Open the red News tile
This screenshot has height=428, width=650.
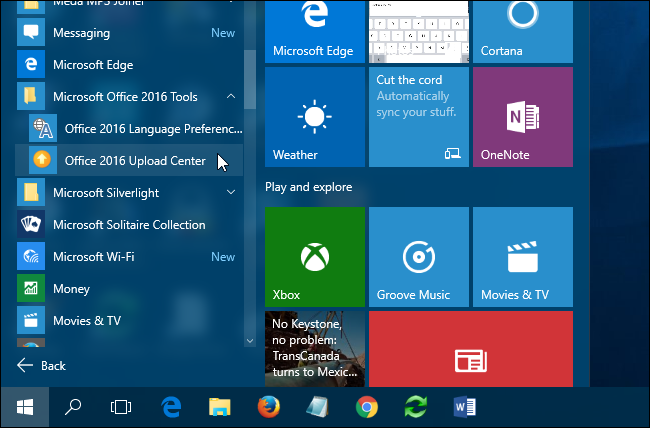tap(471, 349)
